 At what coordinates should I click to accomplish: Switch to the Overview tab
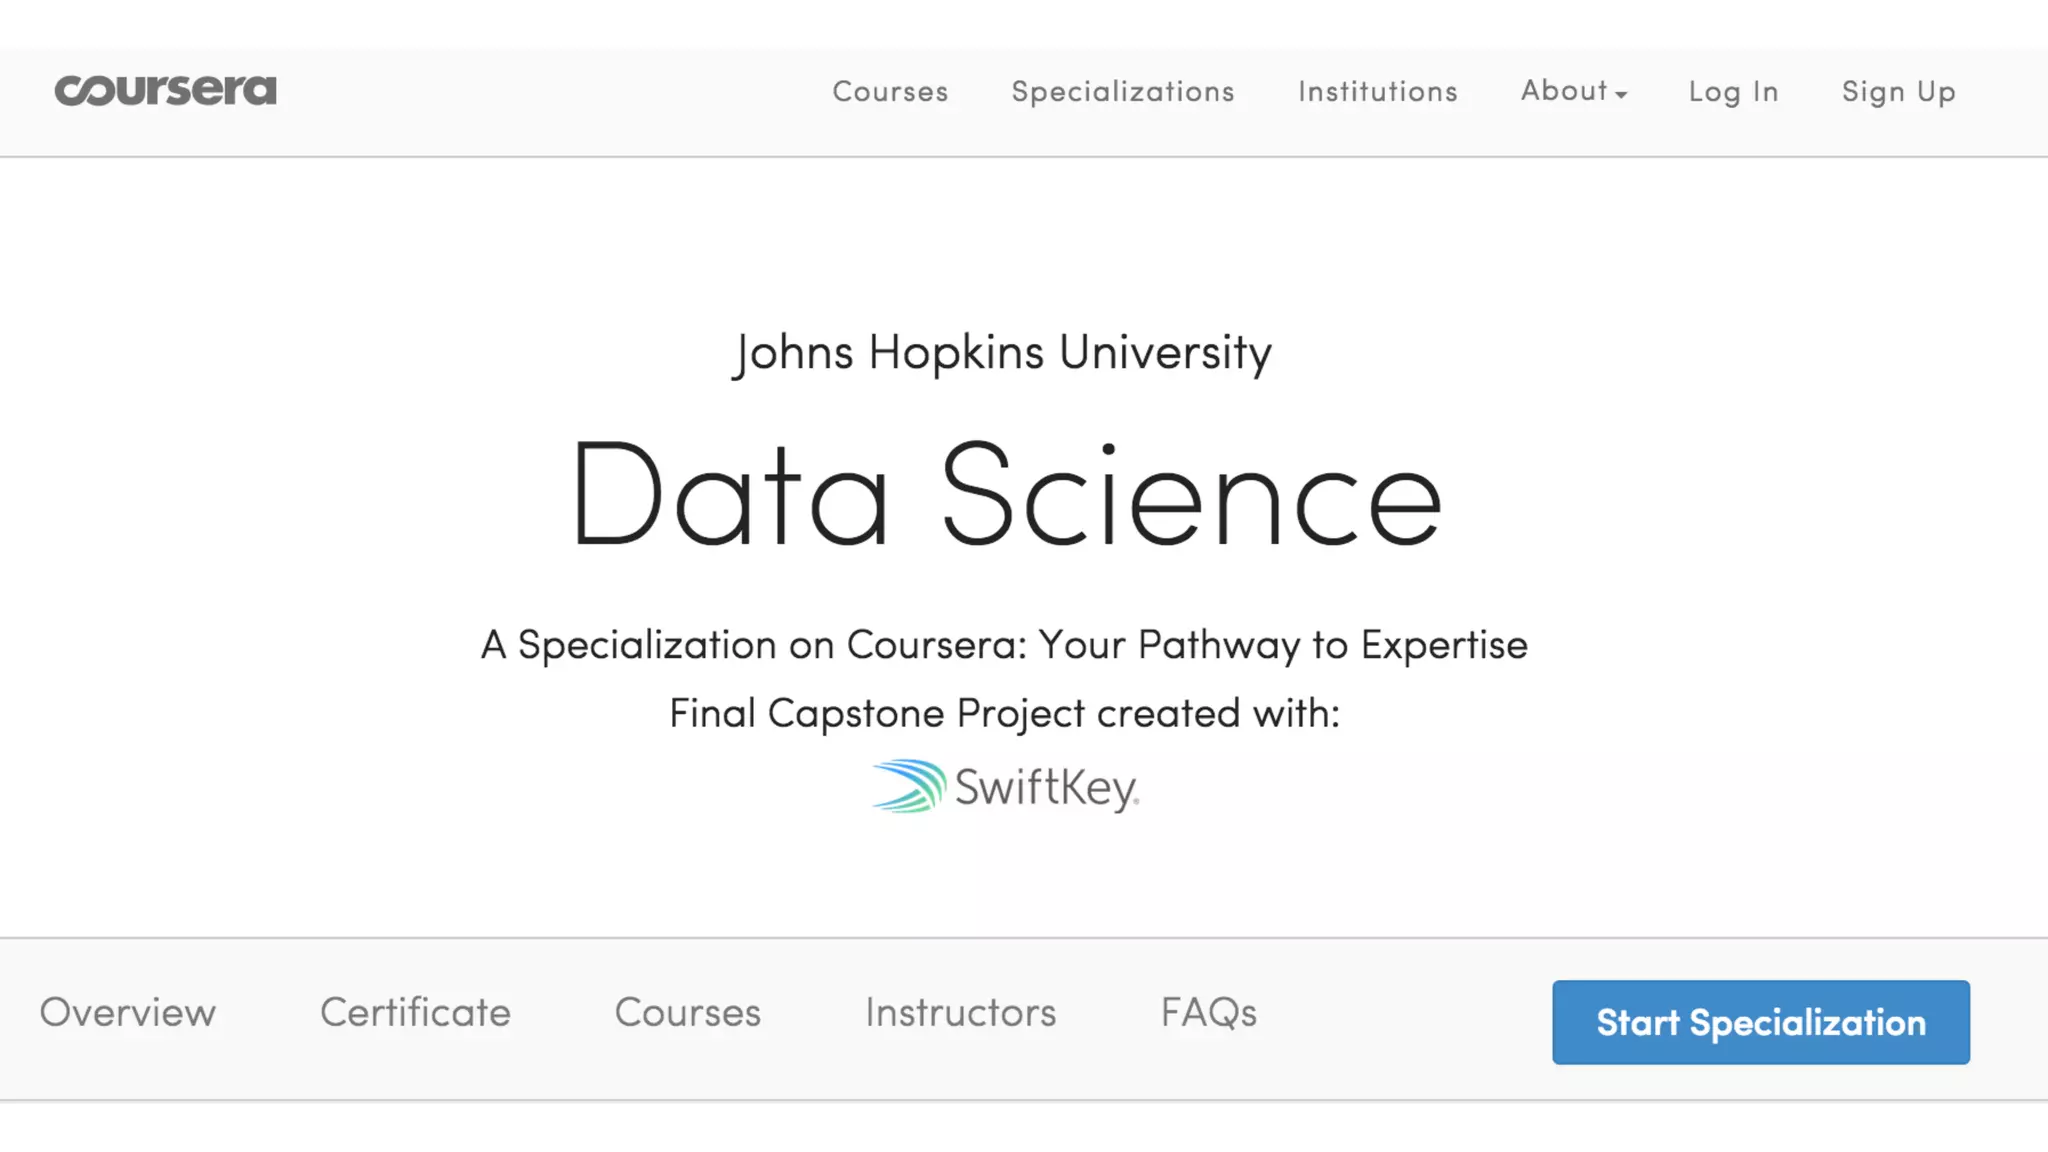coord(128,1013)
